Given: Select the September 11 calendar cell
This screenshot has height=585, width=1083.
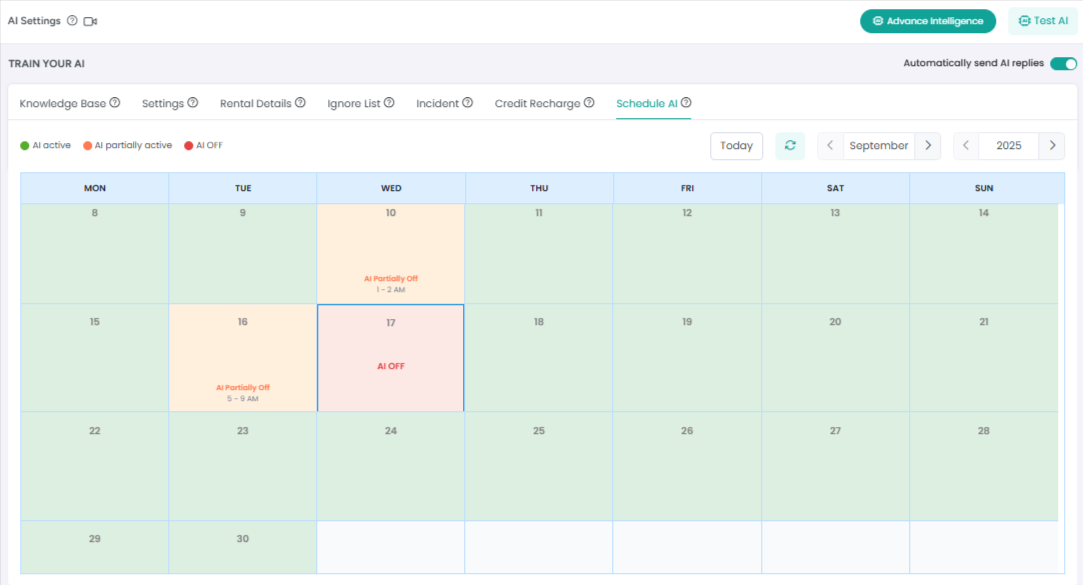Looking at the screenshot, I should click(x=539, y=253).
